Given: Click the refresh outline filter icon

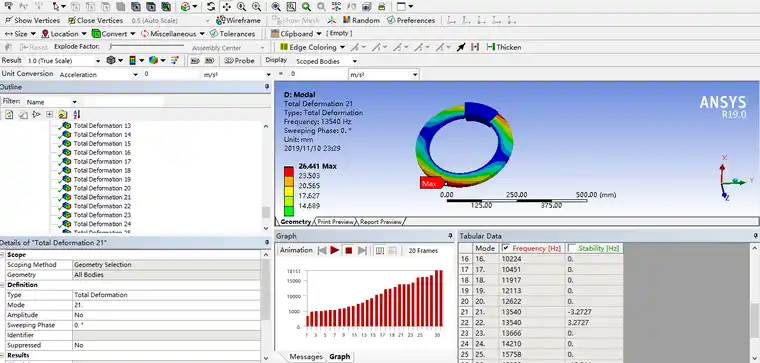Looking at the screenshot, I should coord(9,115).
